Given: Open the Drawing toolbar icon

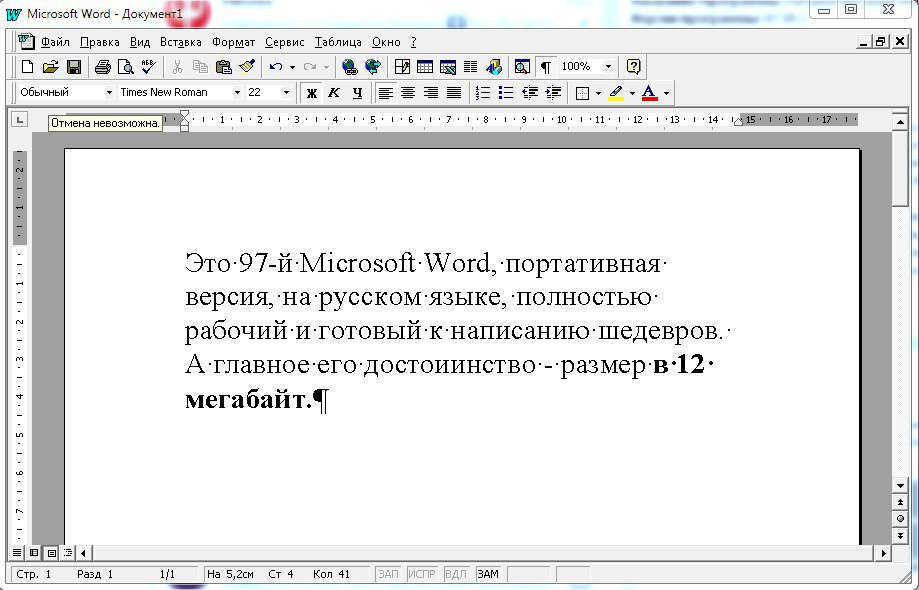Looking at the screenshot, I should (494, 67).
